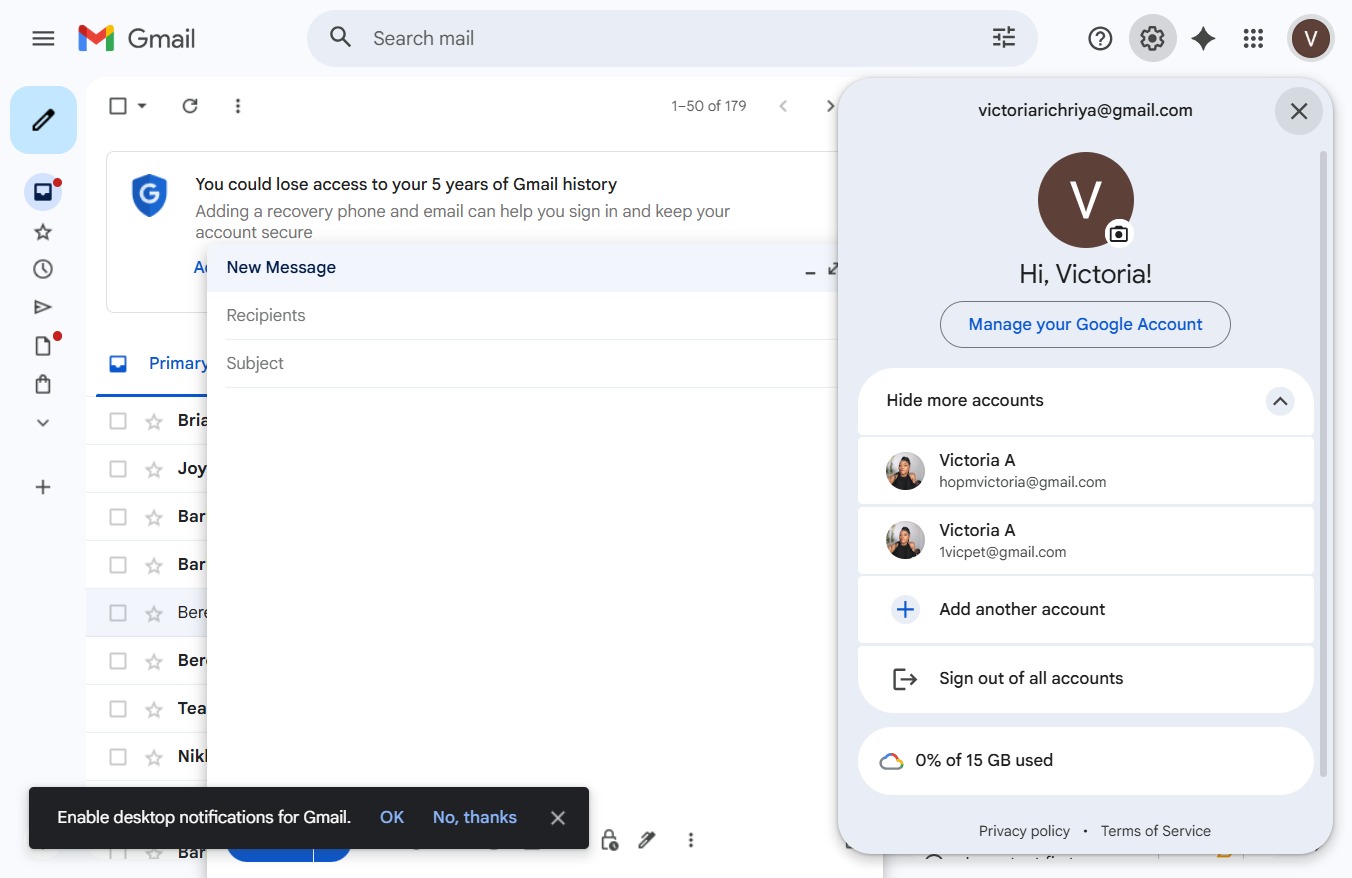Click the Subject field
The width and height of the screenshot is (1352, 878).
(x=530, y=364)
